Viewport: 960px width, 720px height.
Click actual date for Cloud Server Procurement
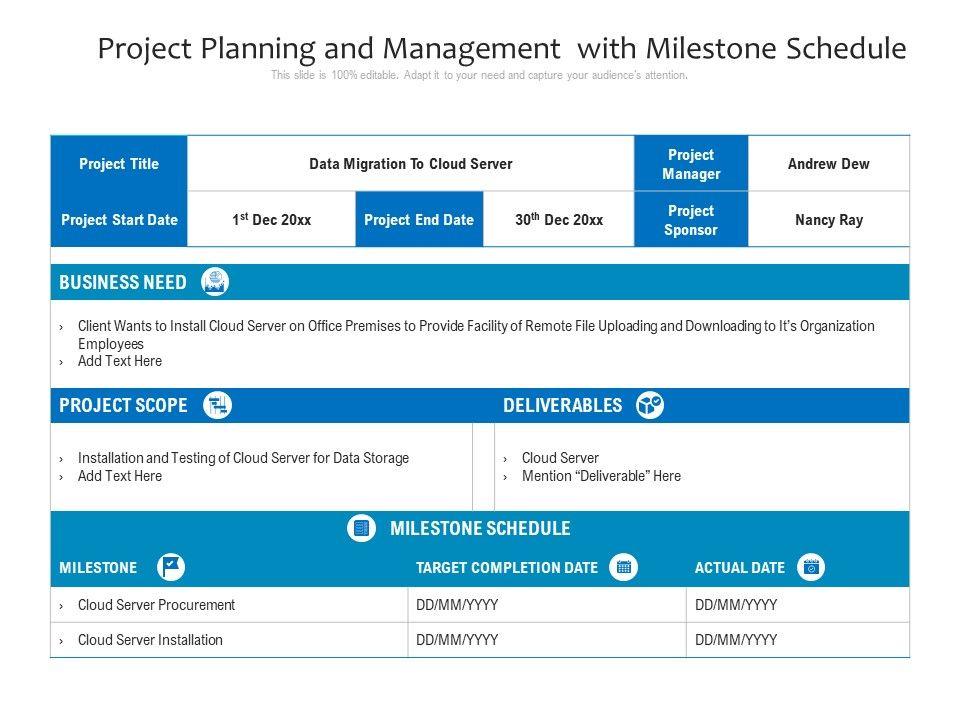(736, 605)
